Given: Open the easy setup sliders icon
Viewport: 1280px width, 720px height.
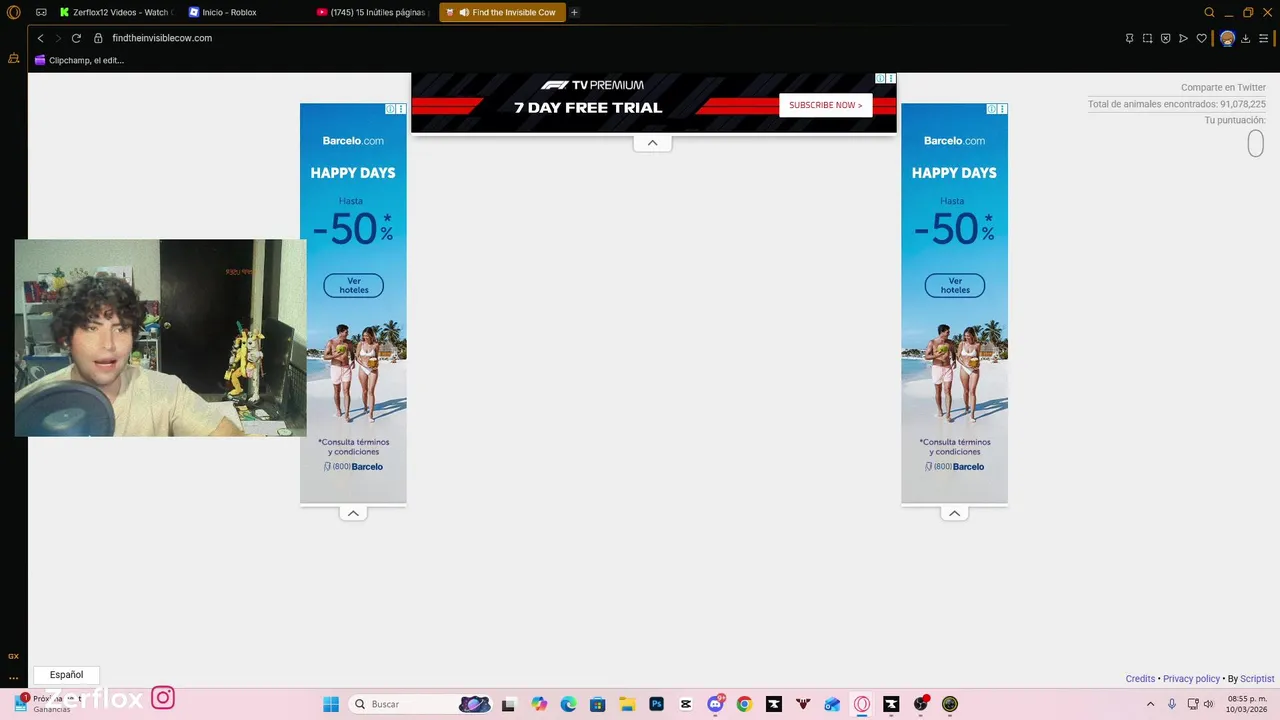Looking at the screenshot, I should 1263,38.
